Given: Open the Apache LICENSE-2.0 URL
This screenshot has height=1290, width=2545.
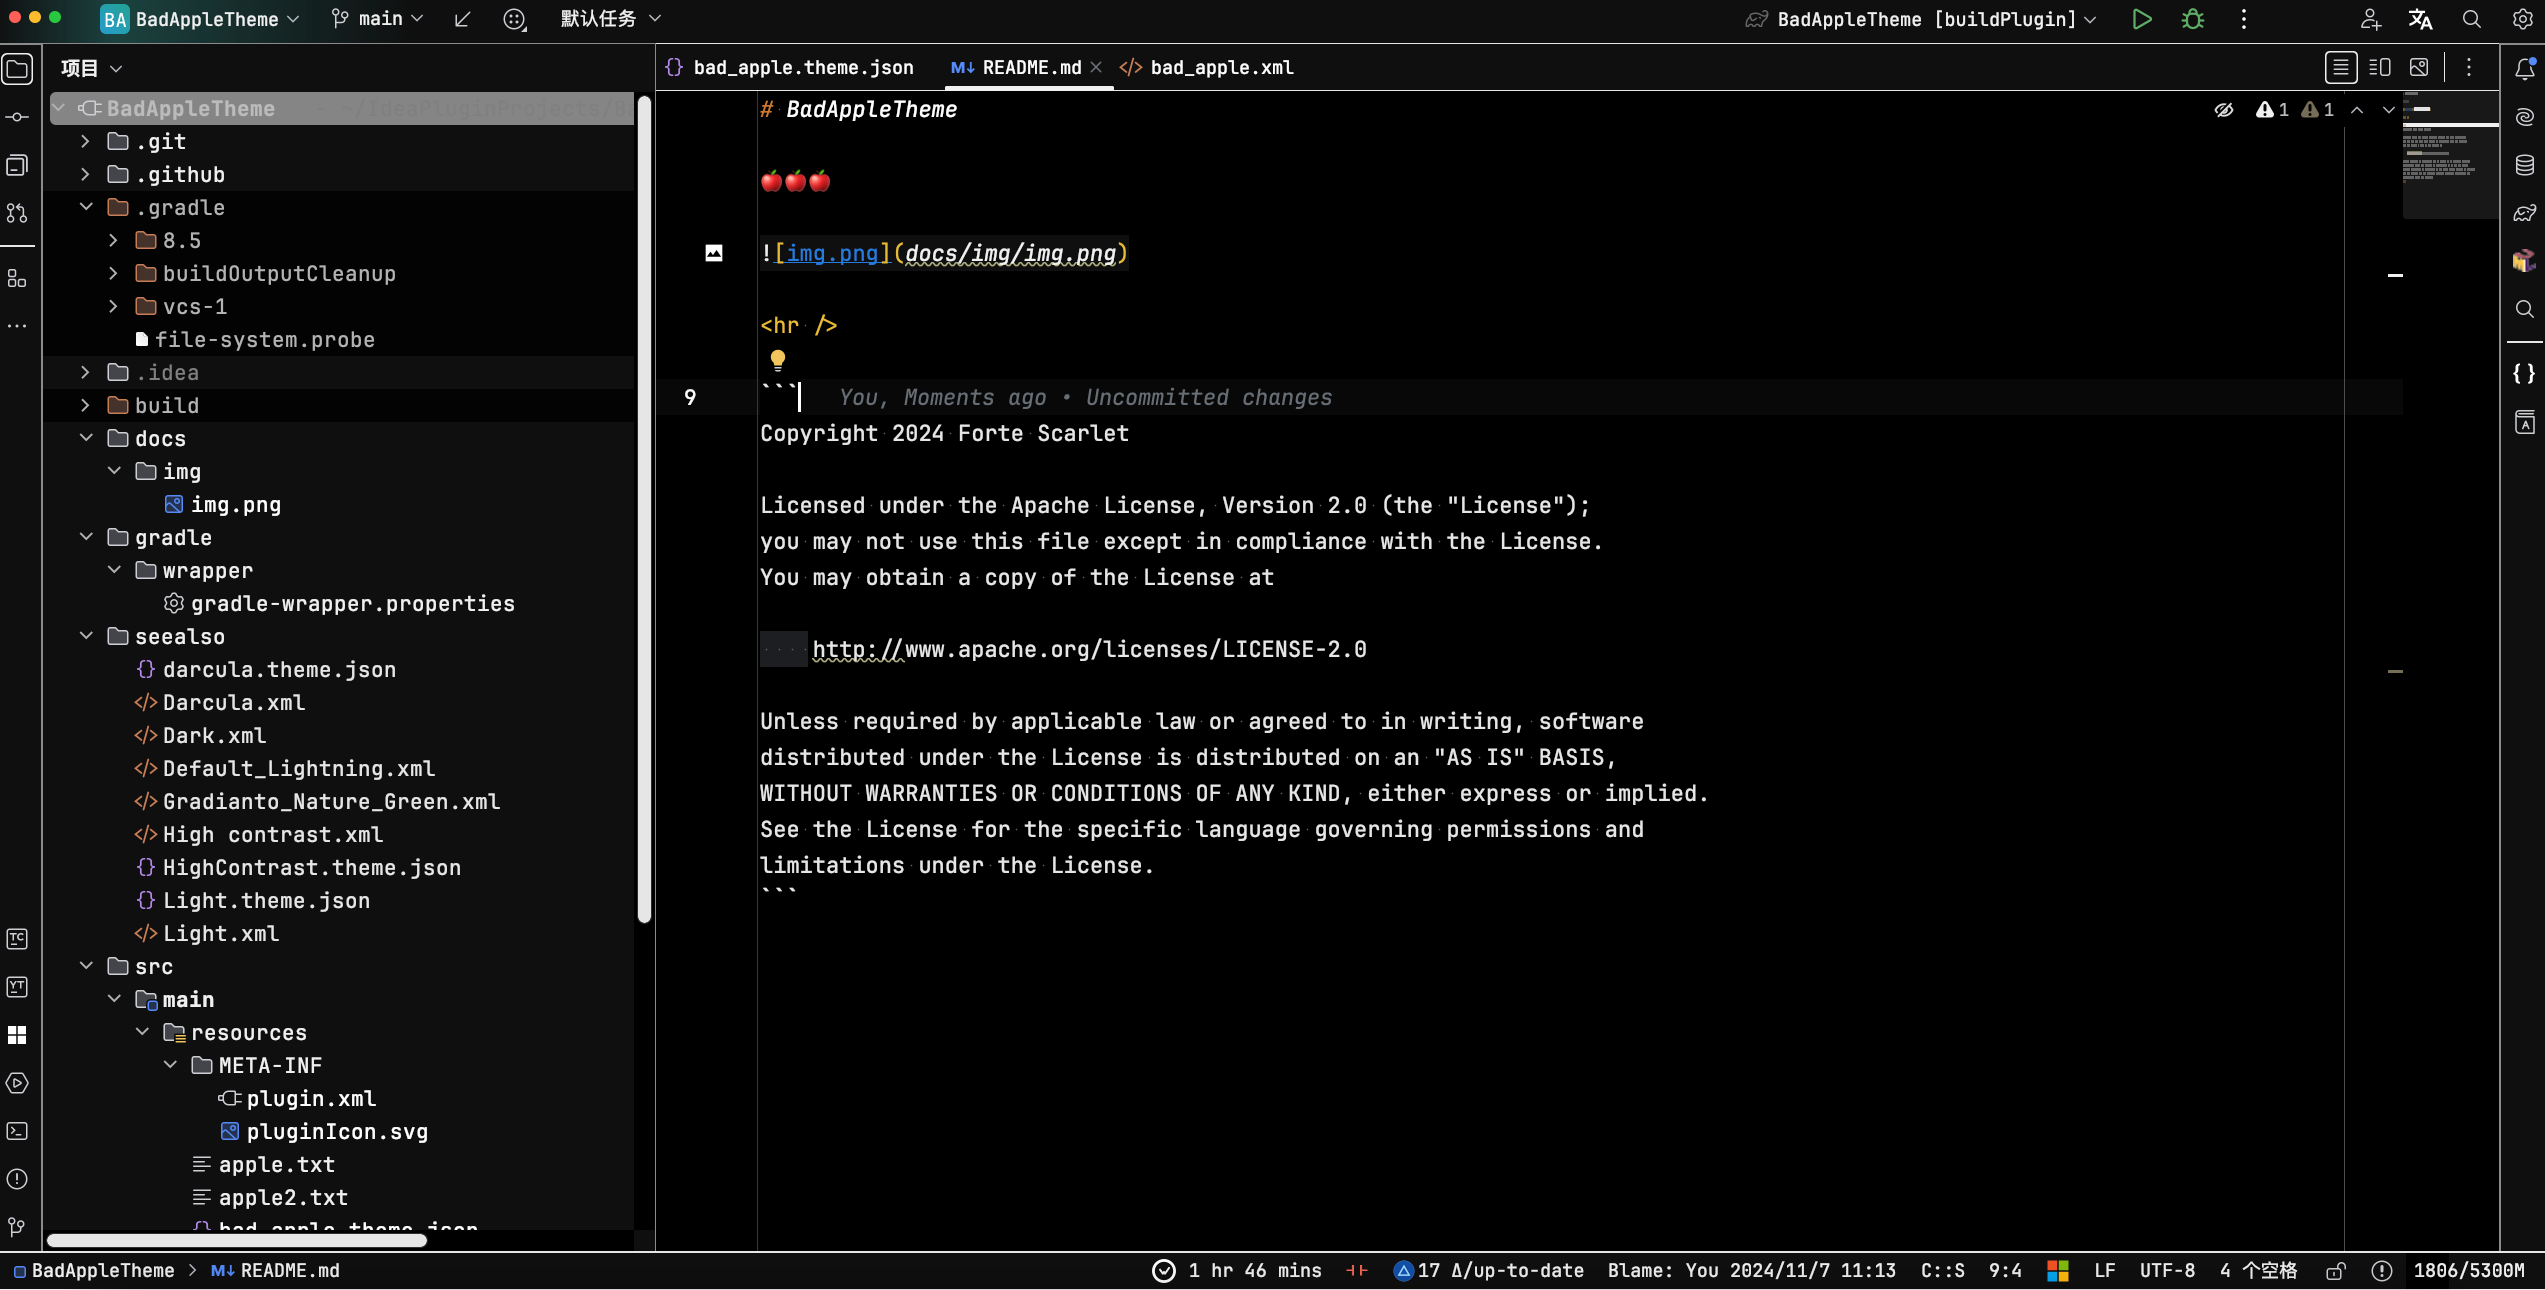Looking at the screenshot, I should 1089,650.
